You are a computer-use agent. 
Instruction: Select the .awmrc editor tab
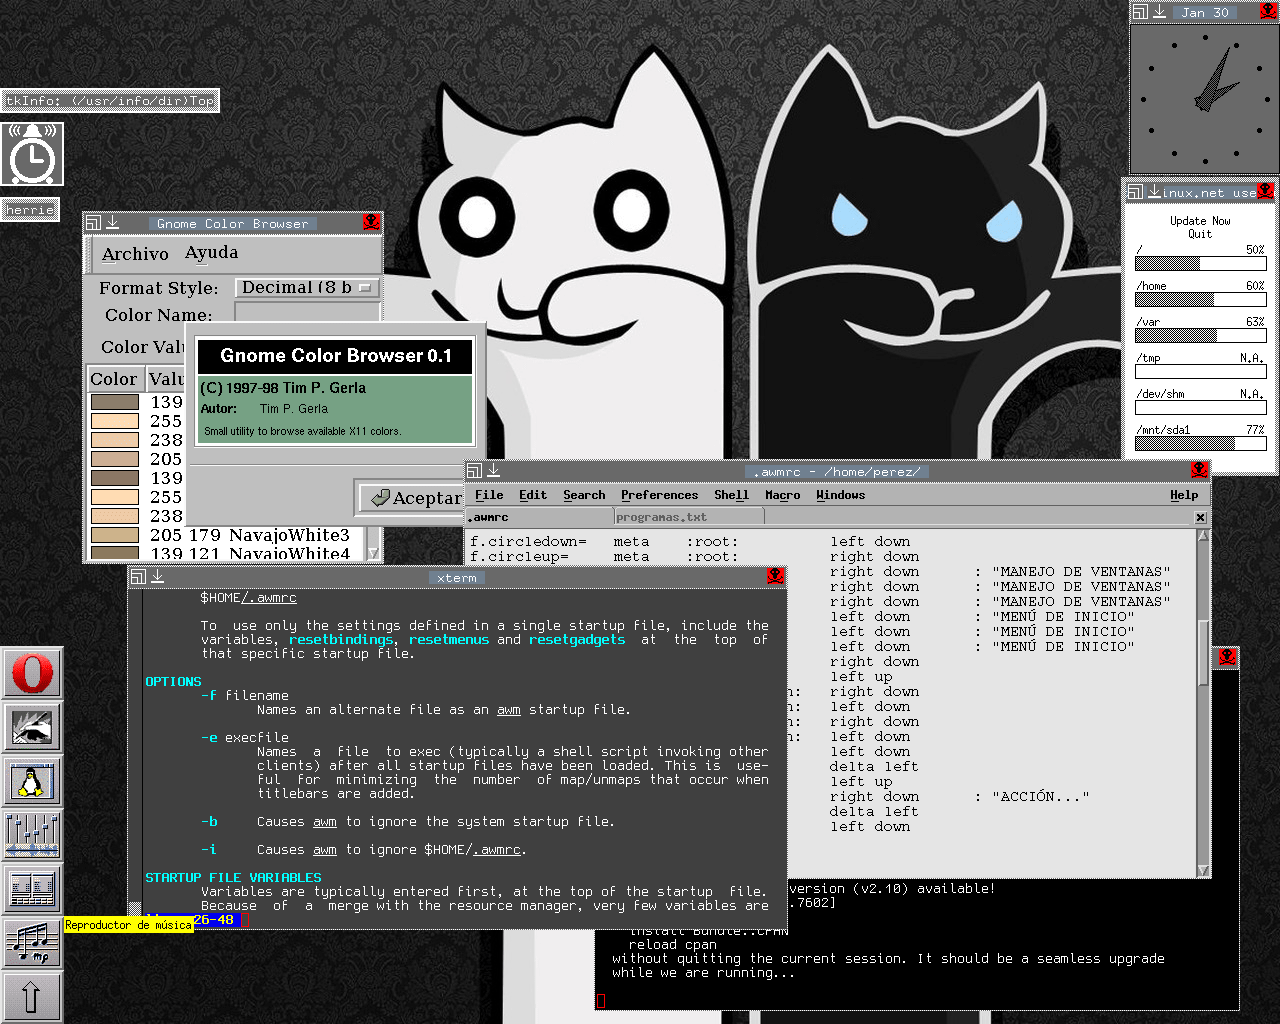tap(540, 517)
